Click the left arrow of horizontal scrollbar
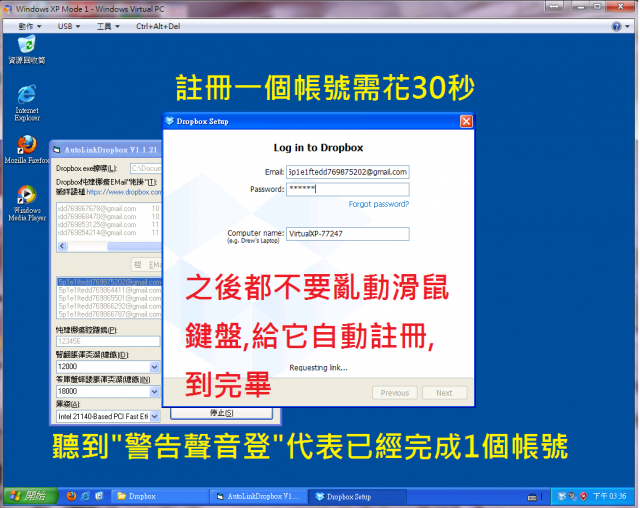The height and width of the screenshot is (508, 640). pyautogui.click(x=62, y=246)
